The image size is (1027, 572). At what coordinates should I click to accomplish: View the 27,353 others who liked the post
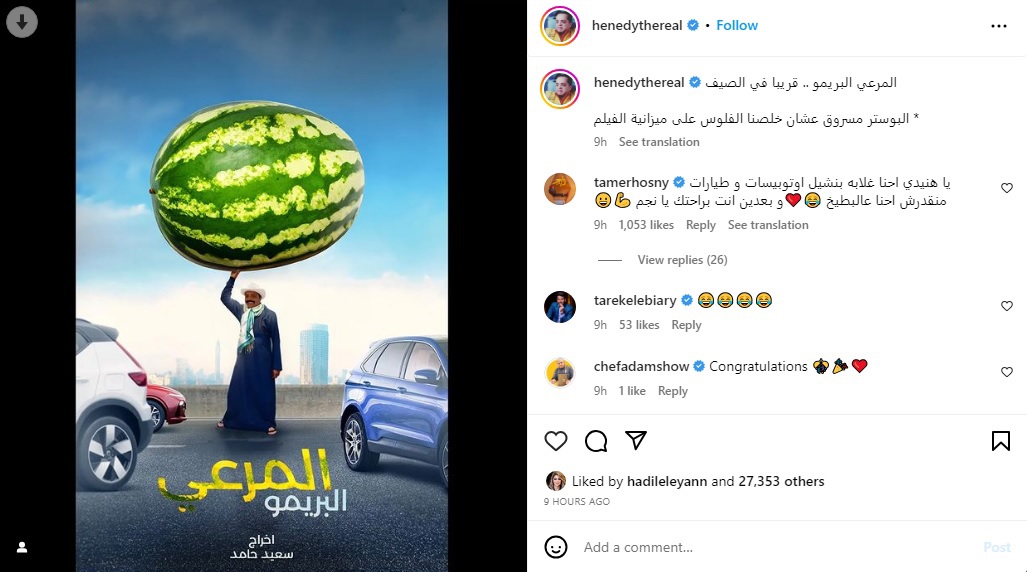(781, 482)
